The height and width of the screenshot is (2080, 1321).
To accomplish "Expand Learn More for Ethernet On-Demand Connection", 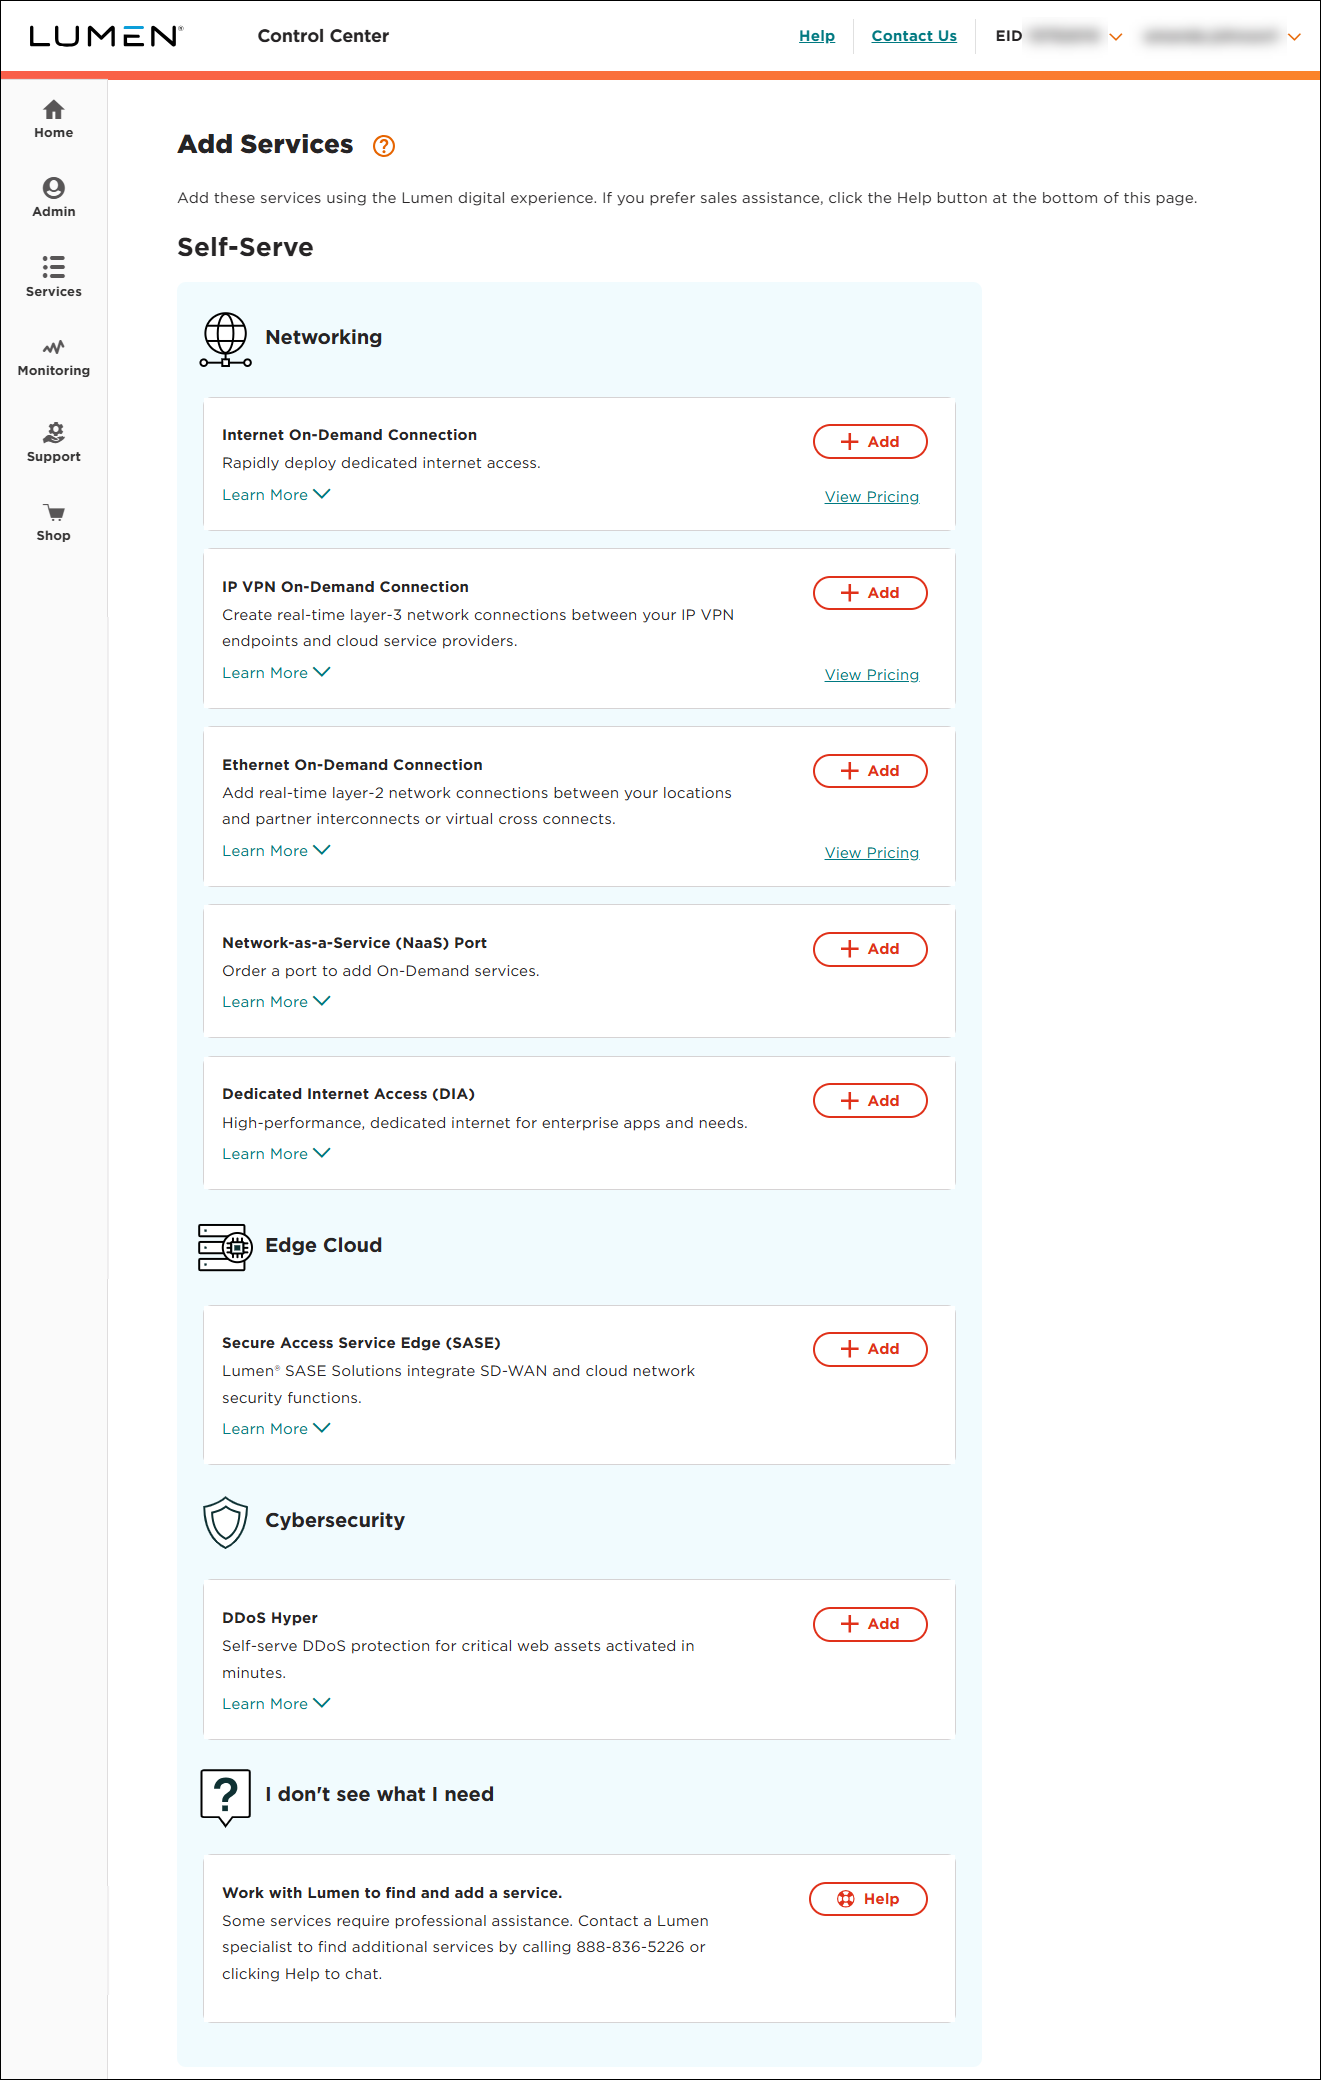I will coord(276,851).
